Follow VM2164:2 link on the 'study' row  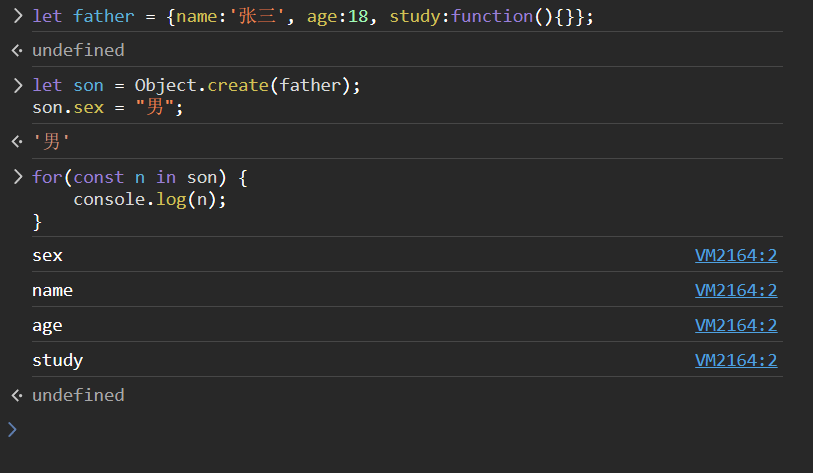pos(735,360)
